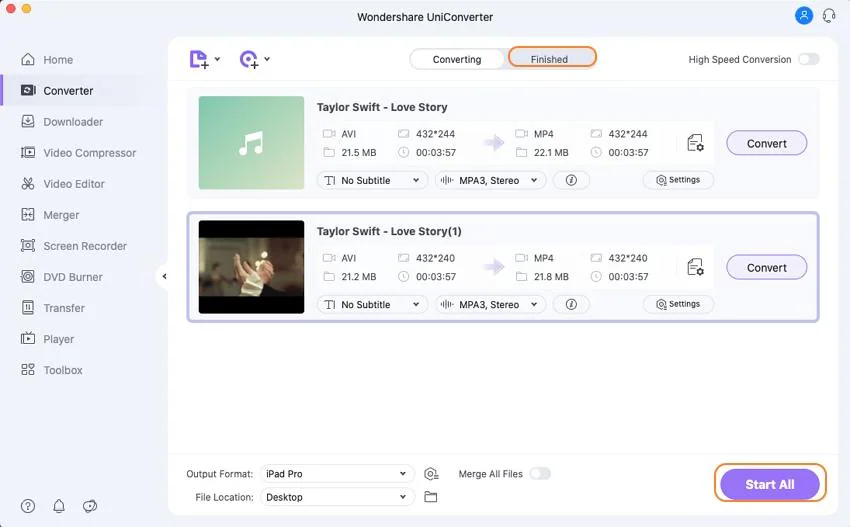Click output format custom settings gear icon
Screen dimensions: 850x527
coord(431,473)
